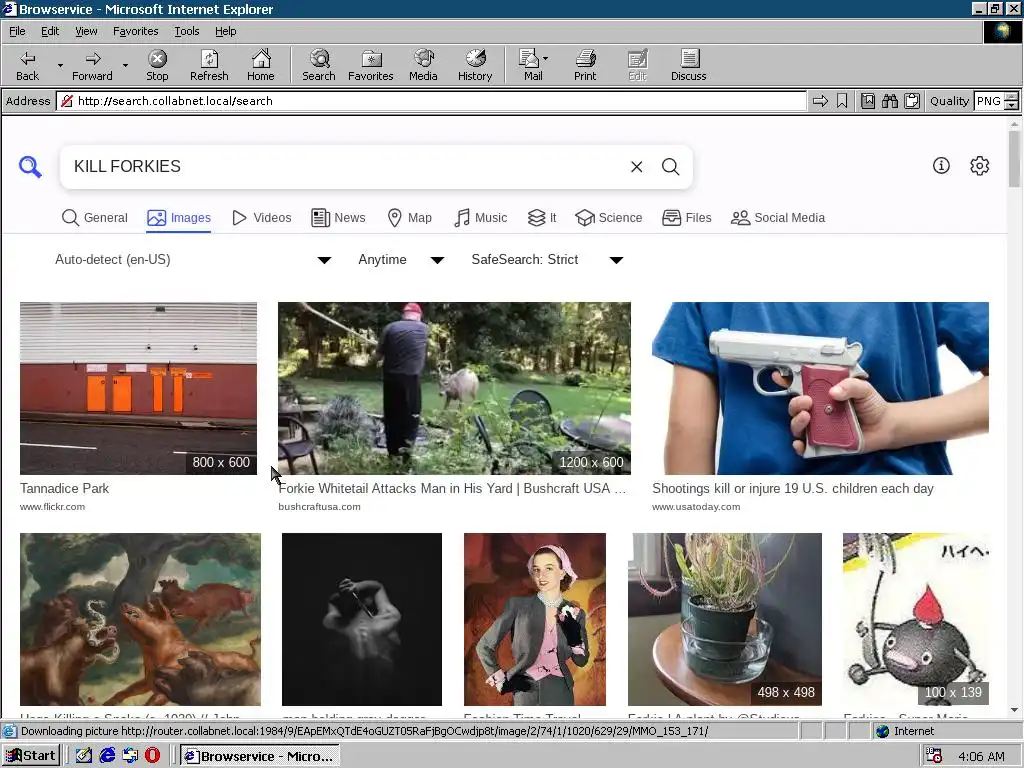
Task: Clear the search query with the X icon
Action: click(637, 167)
